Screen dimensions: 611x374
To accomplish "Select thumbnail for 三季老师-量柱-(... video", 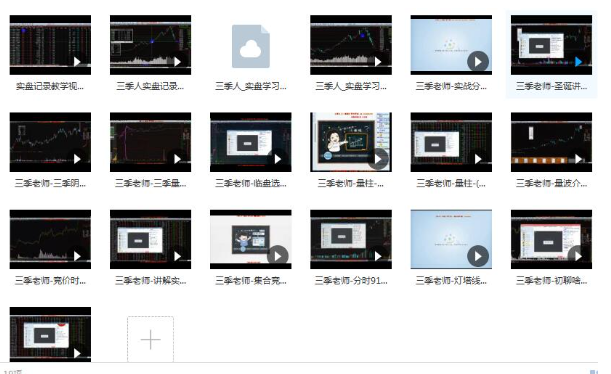I will (x=451, y=142).
